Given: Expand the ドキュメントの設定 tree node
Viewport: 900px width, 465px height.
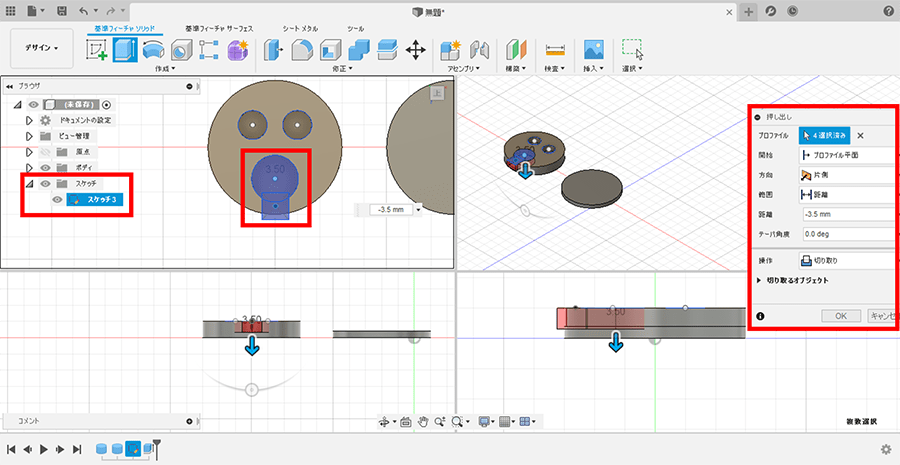Looking at the screenshot, I should tap(29, 120).
